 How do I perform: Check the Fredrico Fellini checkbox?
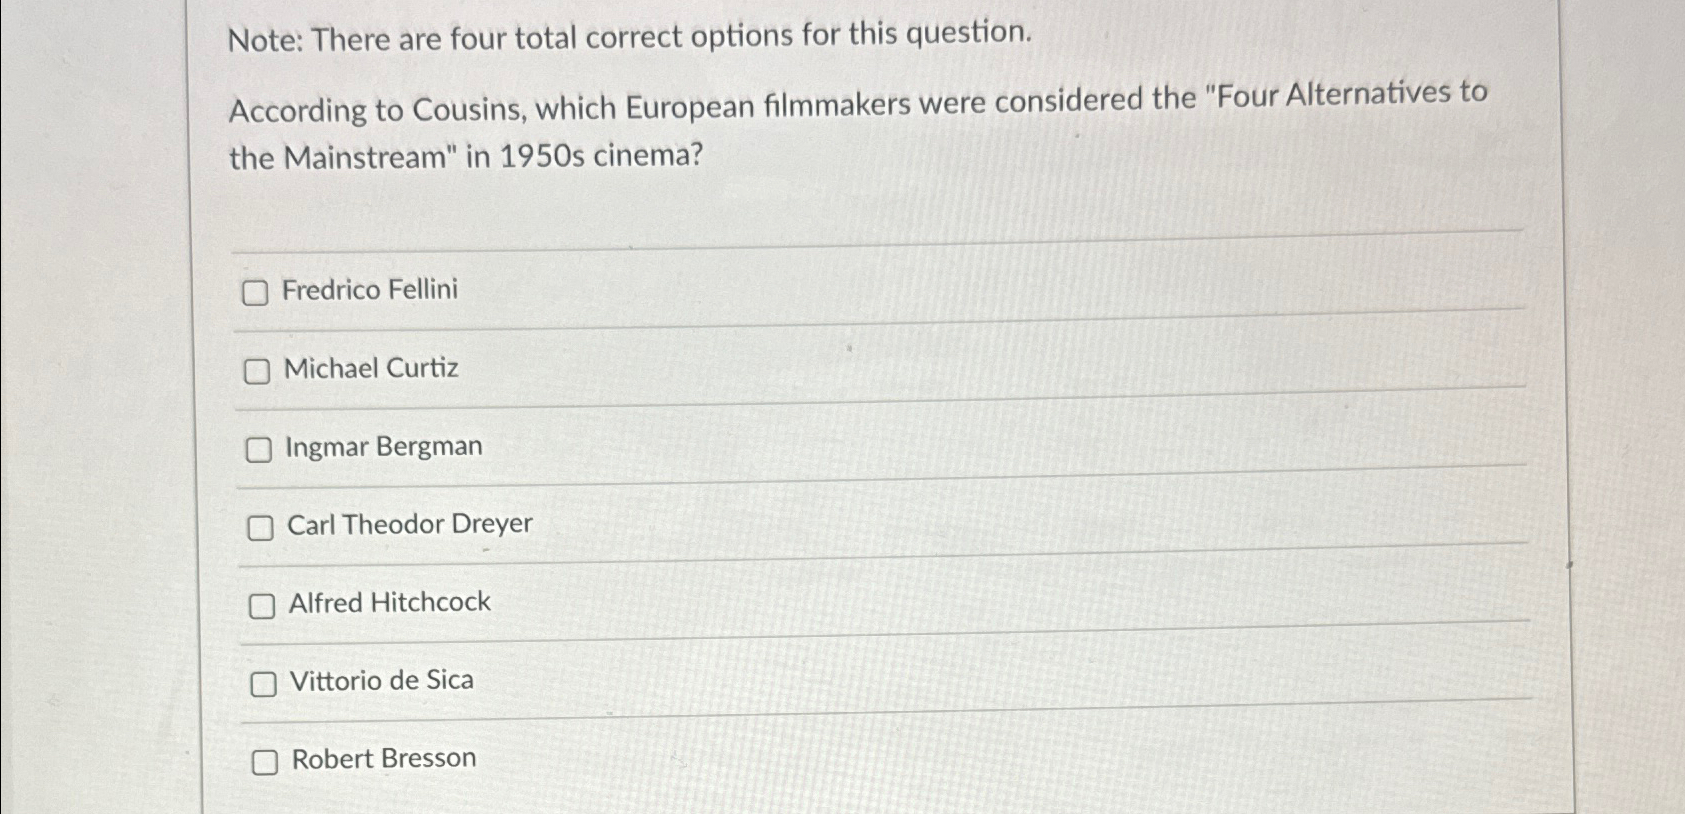tap(258, 293)
